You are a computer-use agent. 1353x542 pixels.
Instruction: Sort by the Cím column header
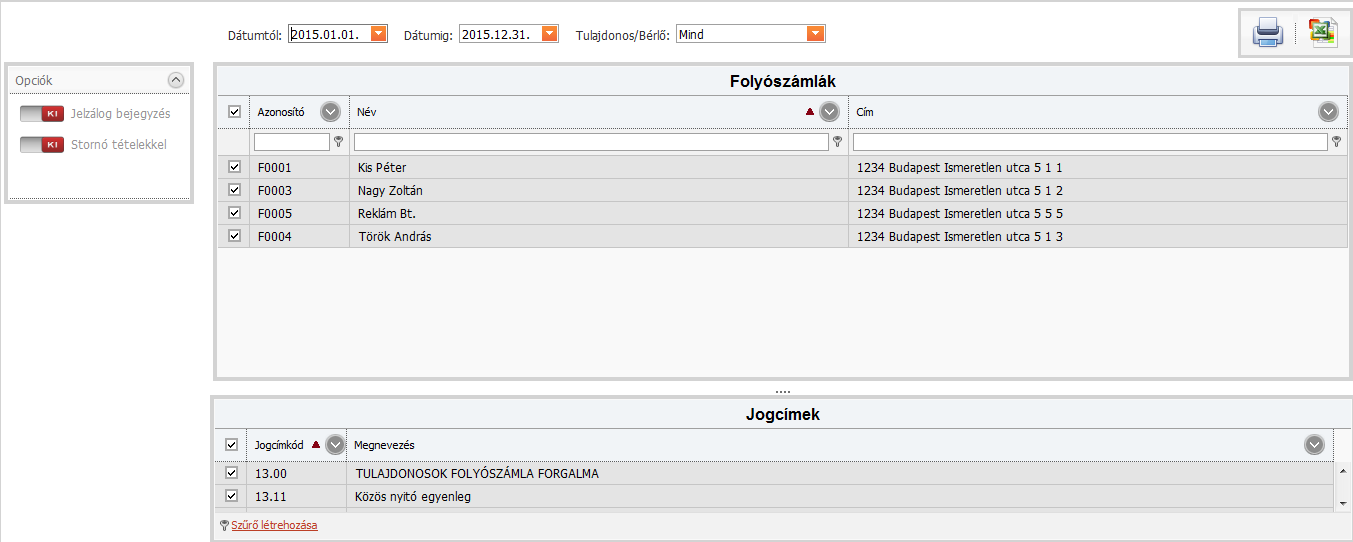click(865, 112)
